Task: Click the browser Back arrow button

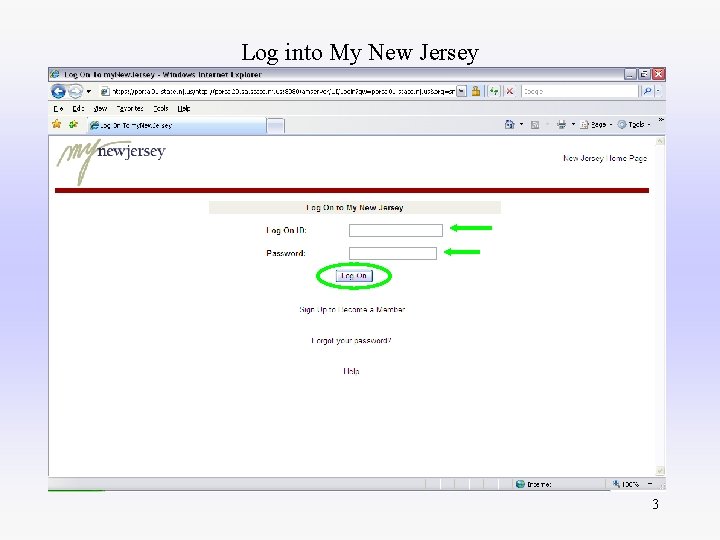Action: point(58,91)
